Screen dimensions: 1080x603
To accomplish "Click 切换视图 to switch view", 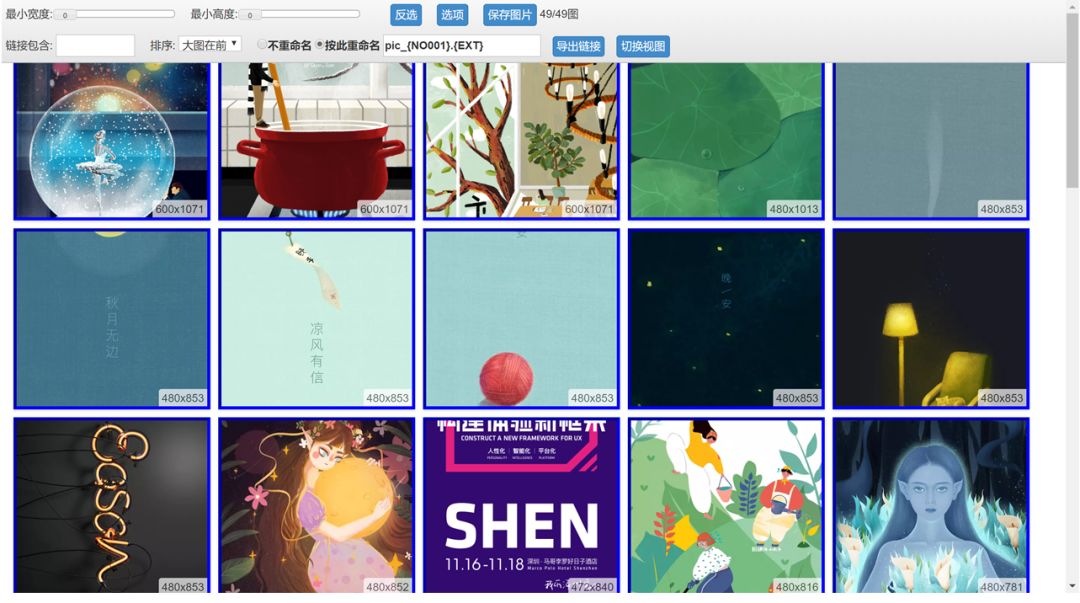I will click(x=643, y=47).
